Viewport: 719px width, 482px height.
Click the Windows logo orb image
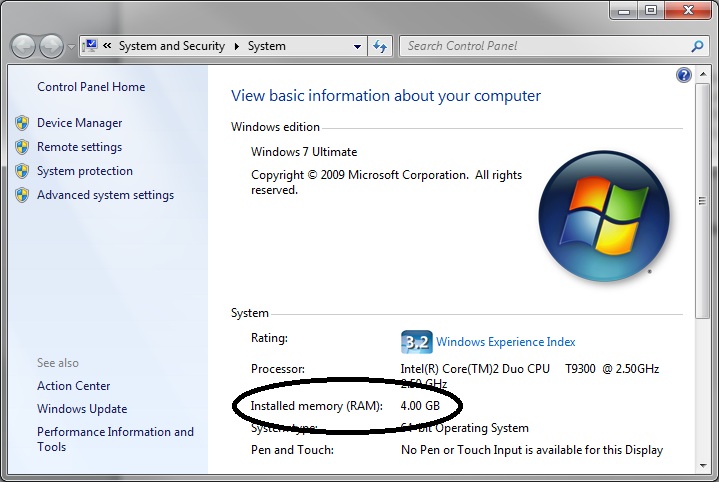coord(604,216)
